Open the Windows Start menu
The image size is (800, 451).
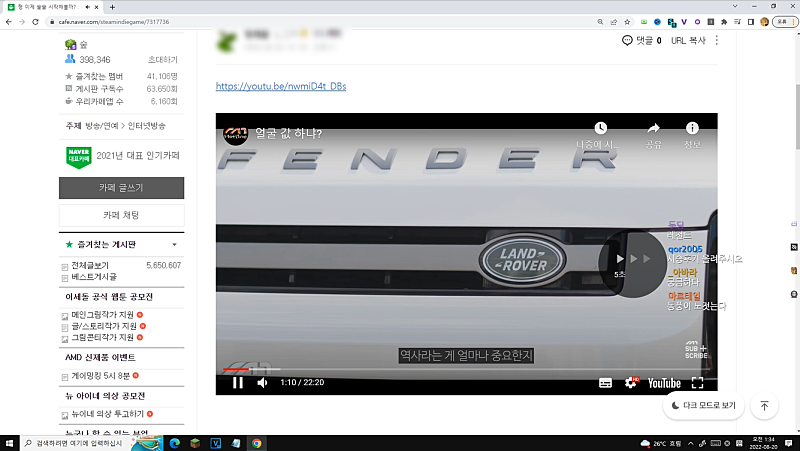(x=9, y=443)
